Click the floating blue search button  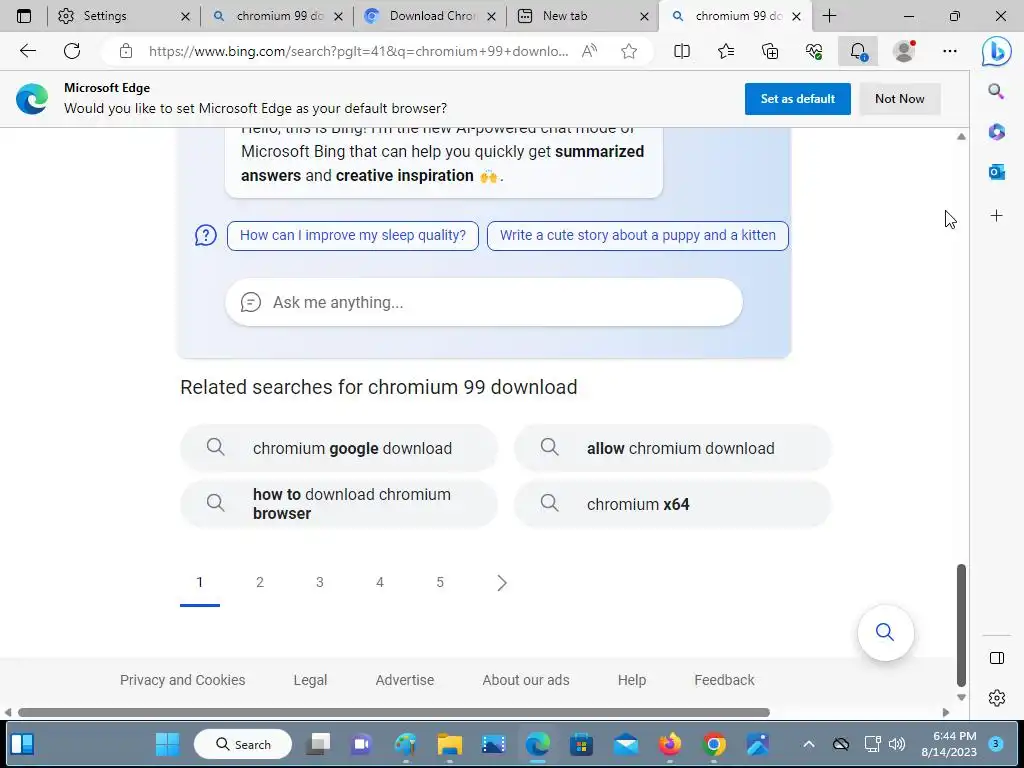[x=885, y=632]
